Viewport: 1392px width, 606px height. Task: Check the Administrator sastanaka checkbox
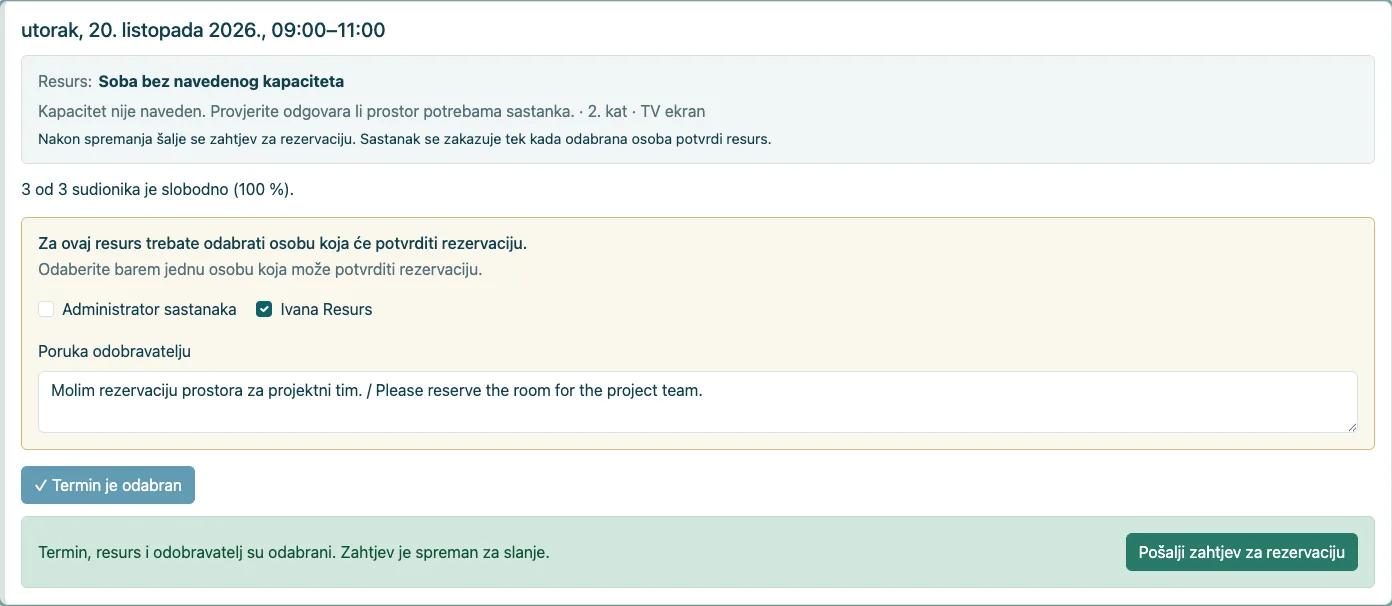pos(46,310)
